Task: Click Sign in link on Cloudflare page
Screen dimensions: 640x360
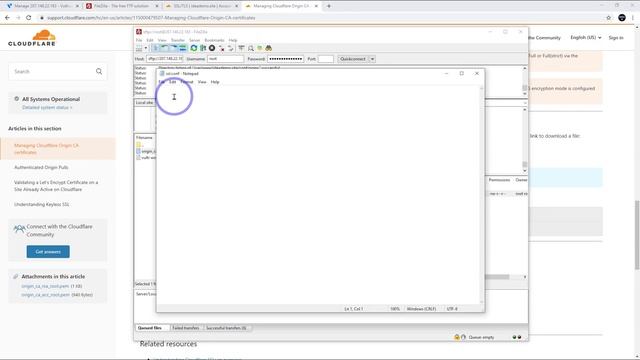Action: point(616,38)
